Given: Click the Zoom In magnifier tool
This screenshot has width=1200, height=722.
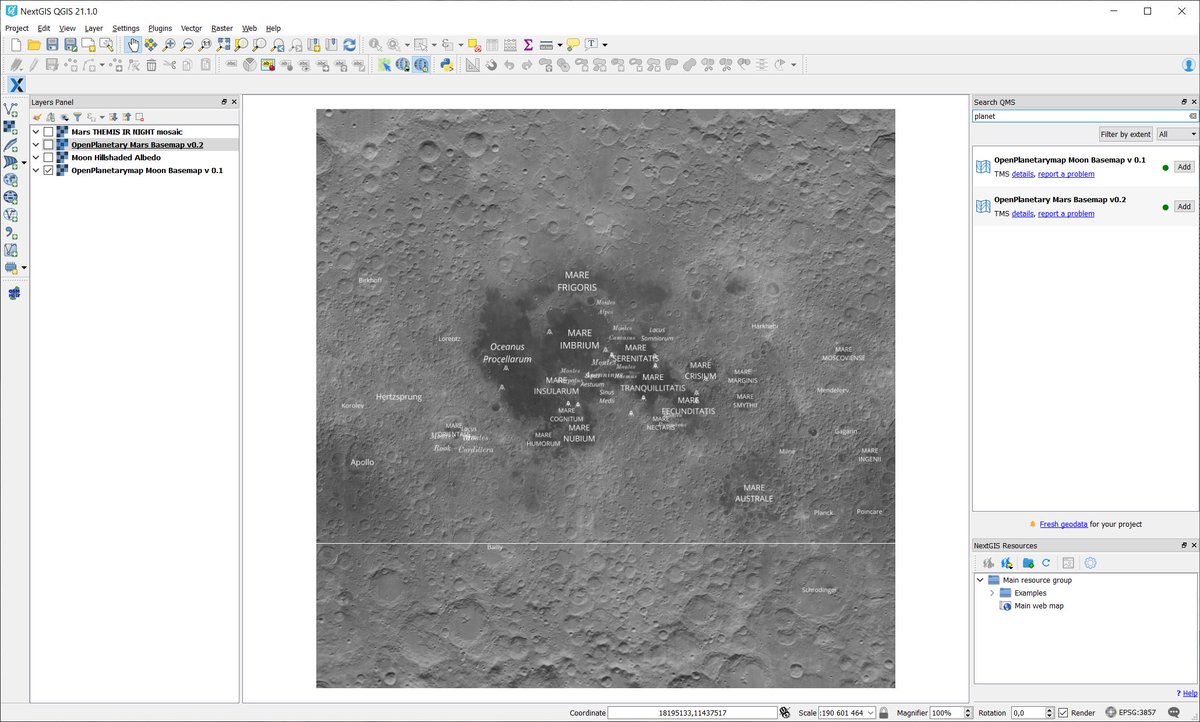Looking at the screenshot, I should (x=169, y=45).
